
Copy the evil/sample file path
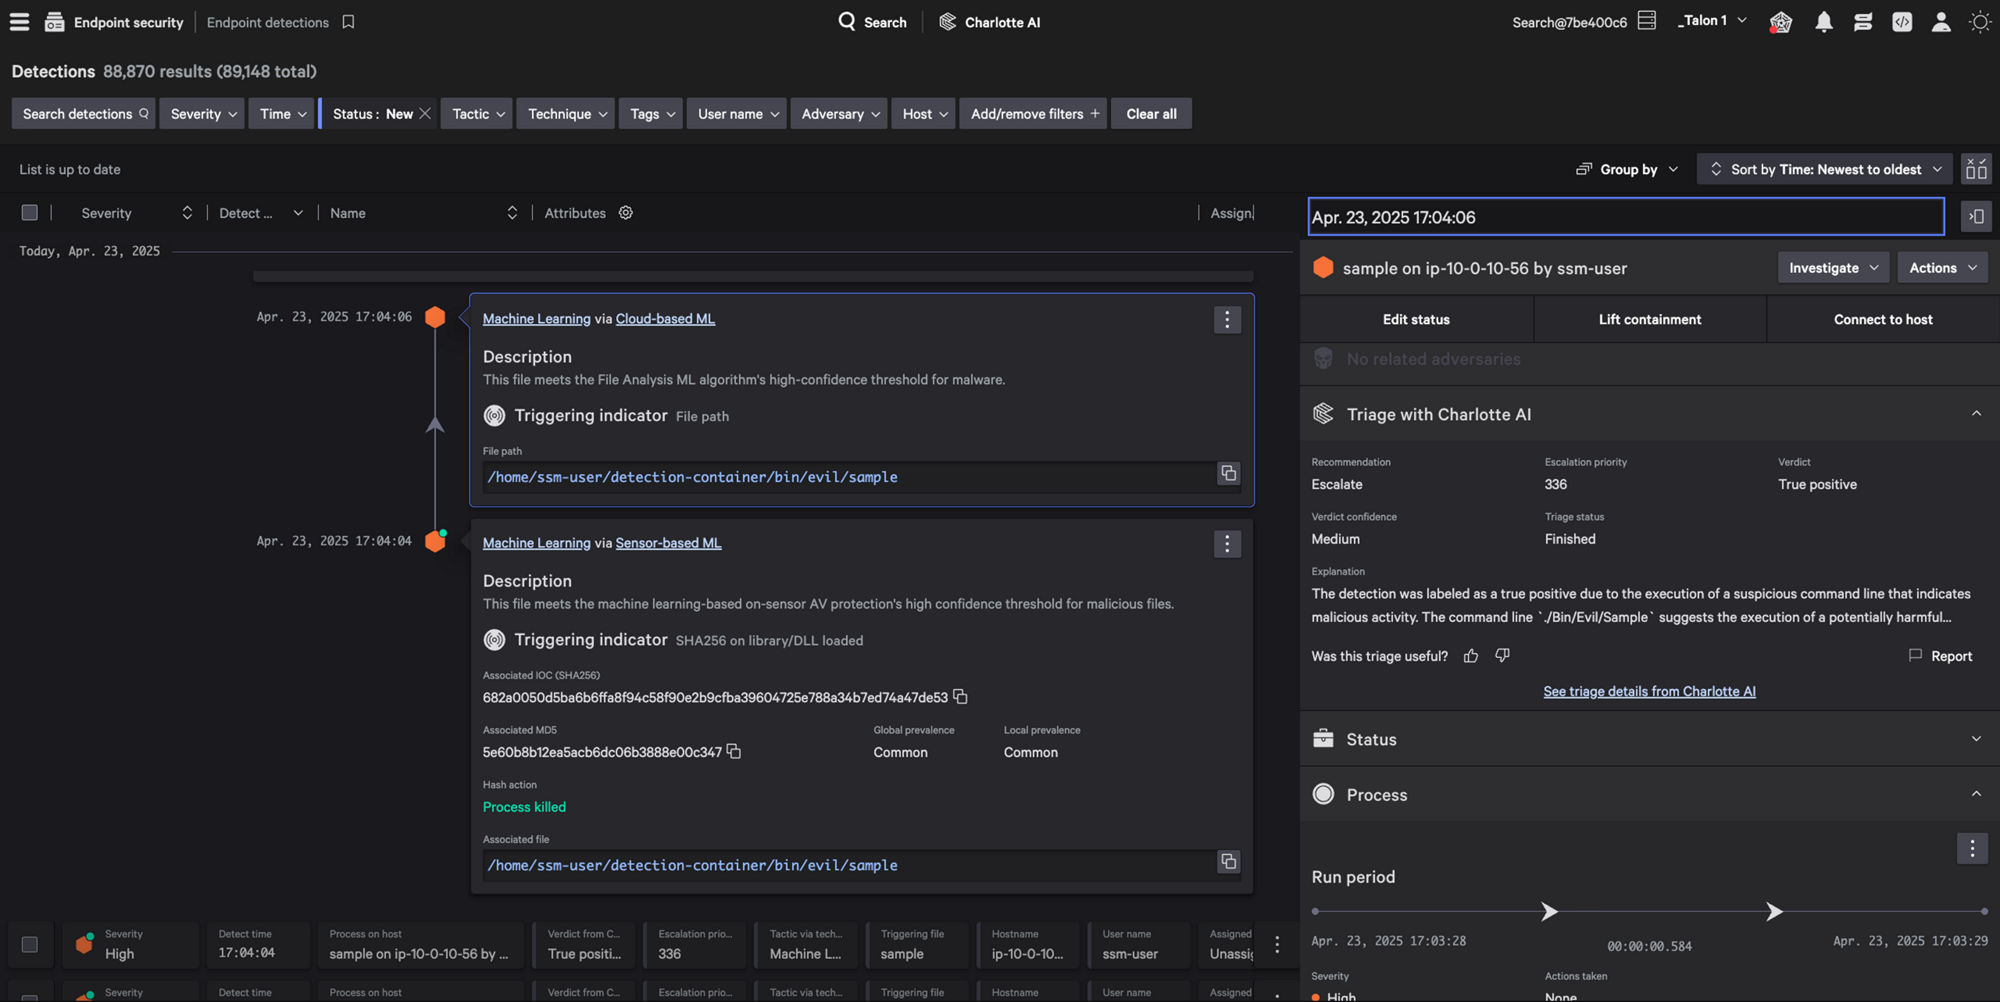[1228, 473]
